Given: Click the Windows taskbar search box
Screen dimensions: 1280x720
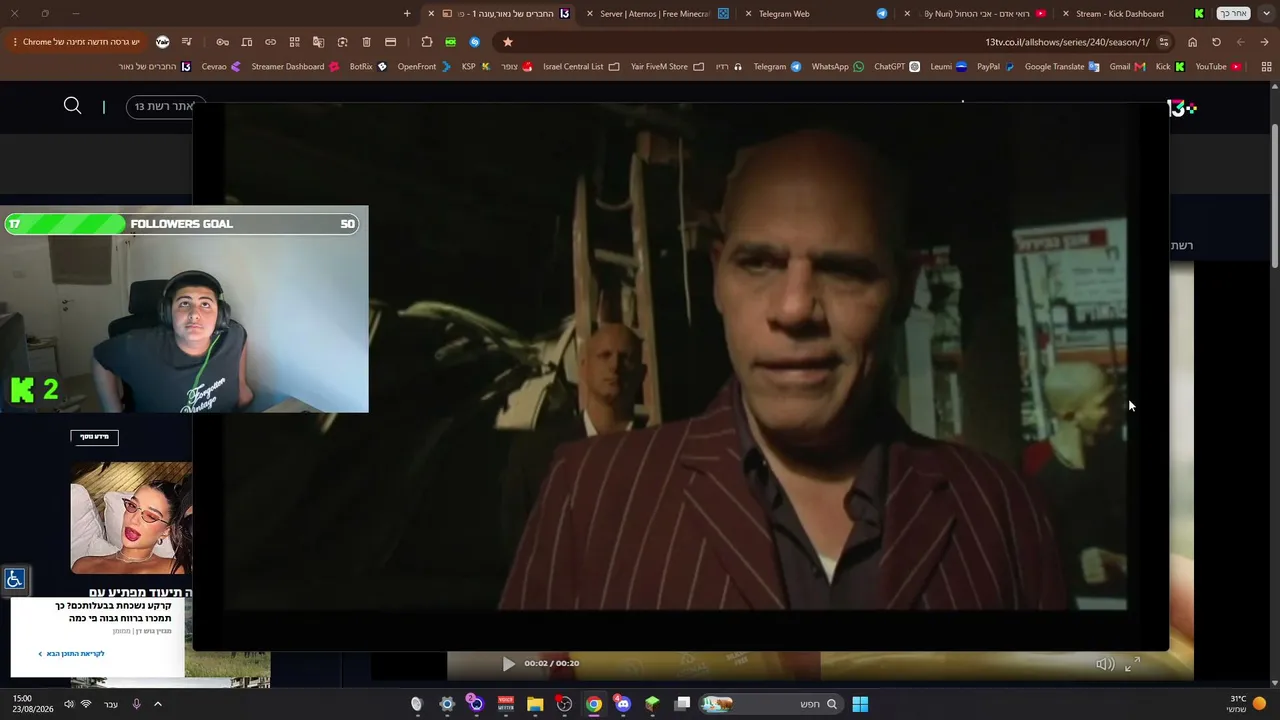Looking at the screenshot, I should point(770,704).
